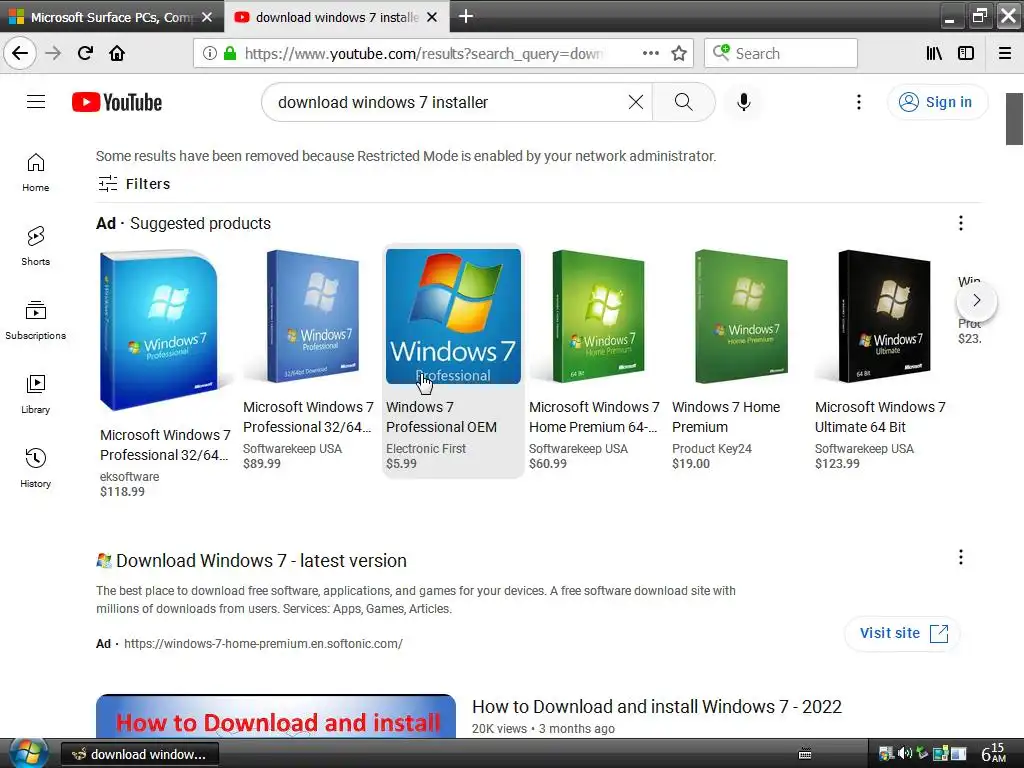1024x768 pixels.
Task: Click the softonic.com ad URL
Action: (x=263, y=643)
